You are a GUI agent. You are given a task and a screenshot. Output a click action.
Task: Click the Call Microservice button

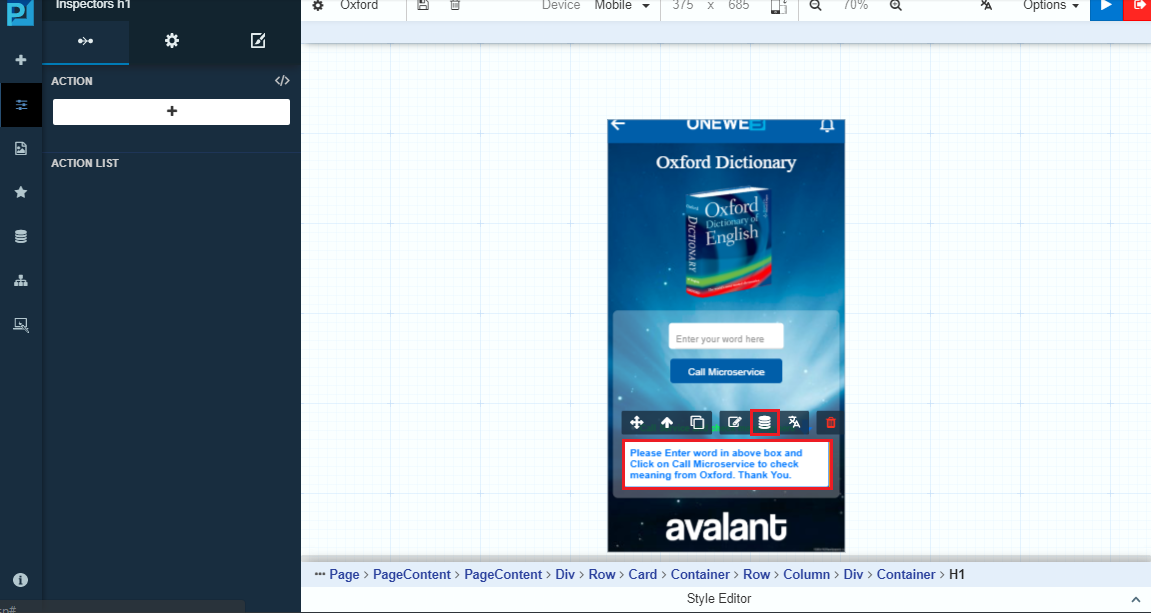click(726, 371)
